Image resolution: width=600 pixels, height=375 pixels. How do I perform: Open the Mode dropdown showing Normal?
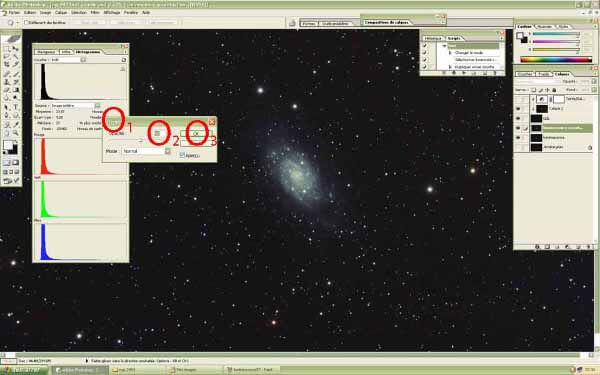click(x=168, y=152)
